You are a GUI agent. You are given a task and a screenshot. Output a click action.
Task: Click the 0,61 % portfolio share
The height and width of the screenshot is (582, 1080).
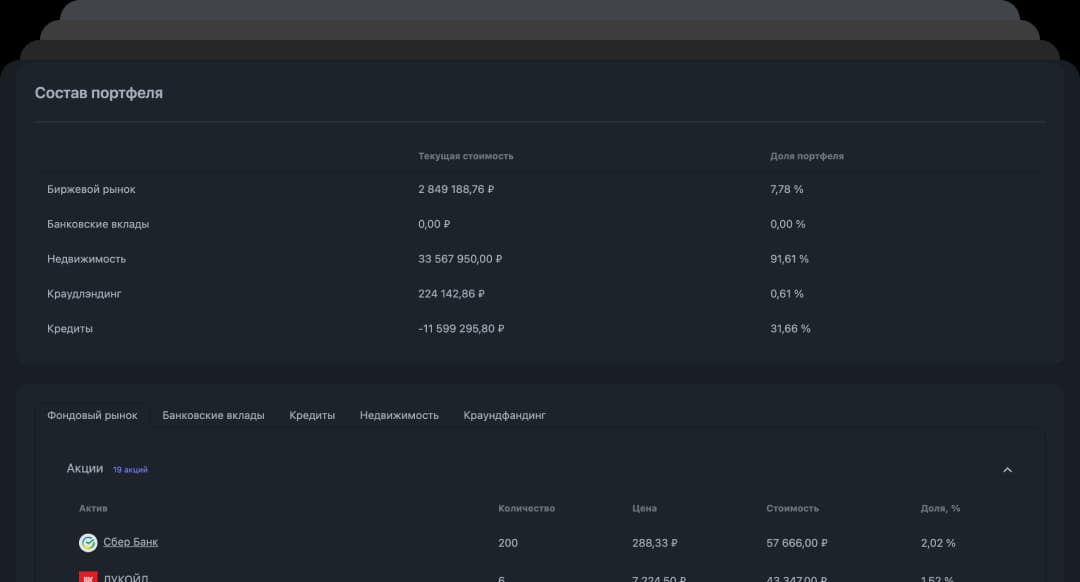click(787, 294)
